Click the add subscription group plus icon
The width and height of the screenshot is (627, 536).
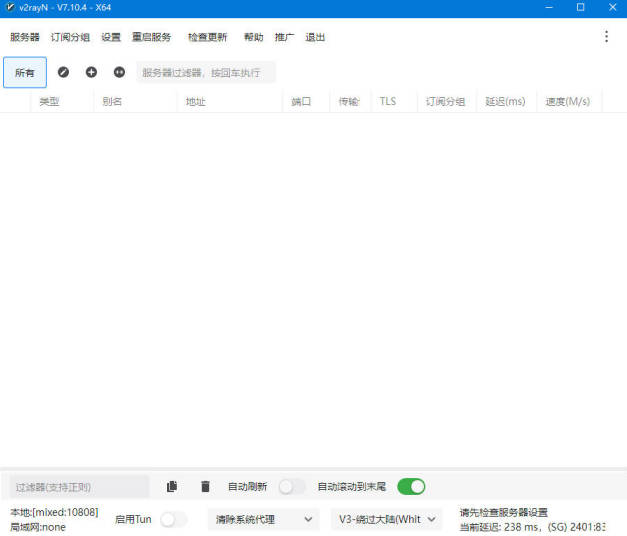coord(91,72)
